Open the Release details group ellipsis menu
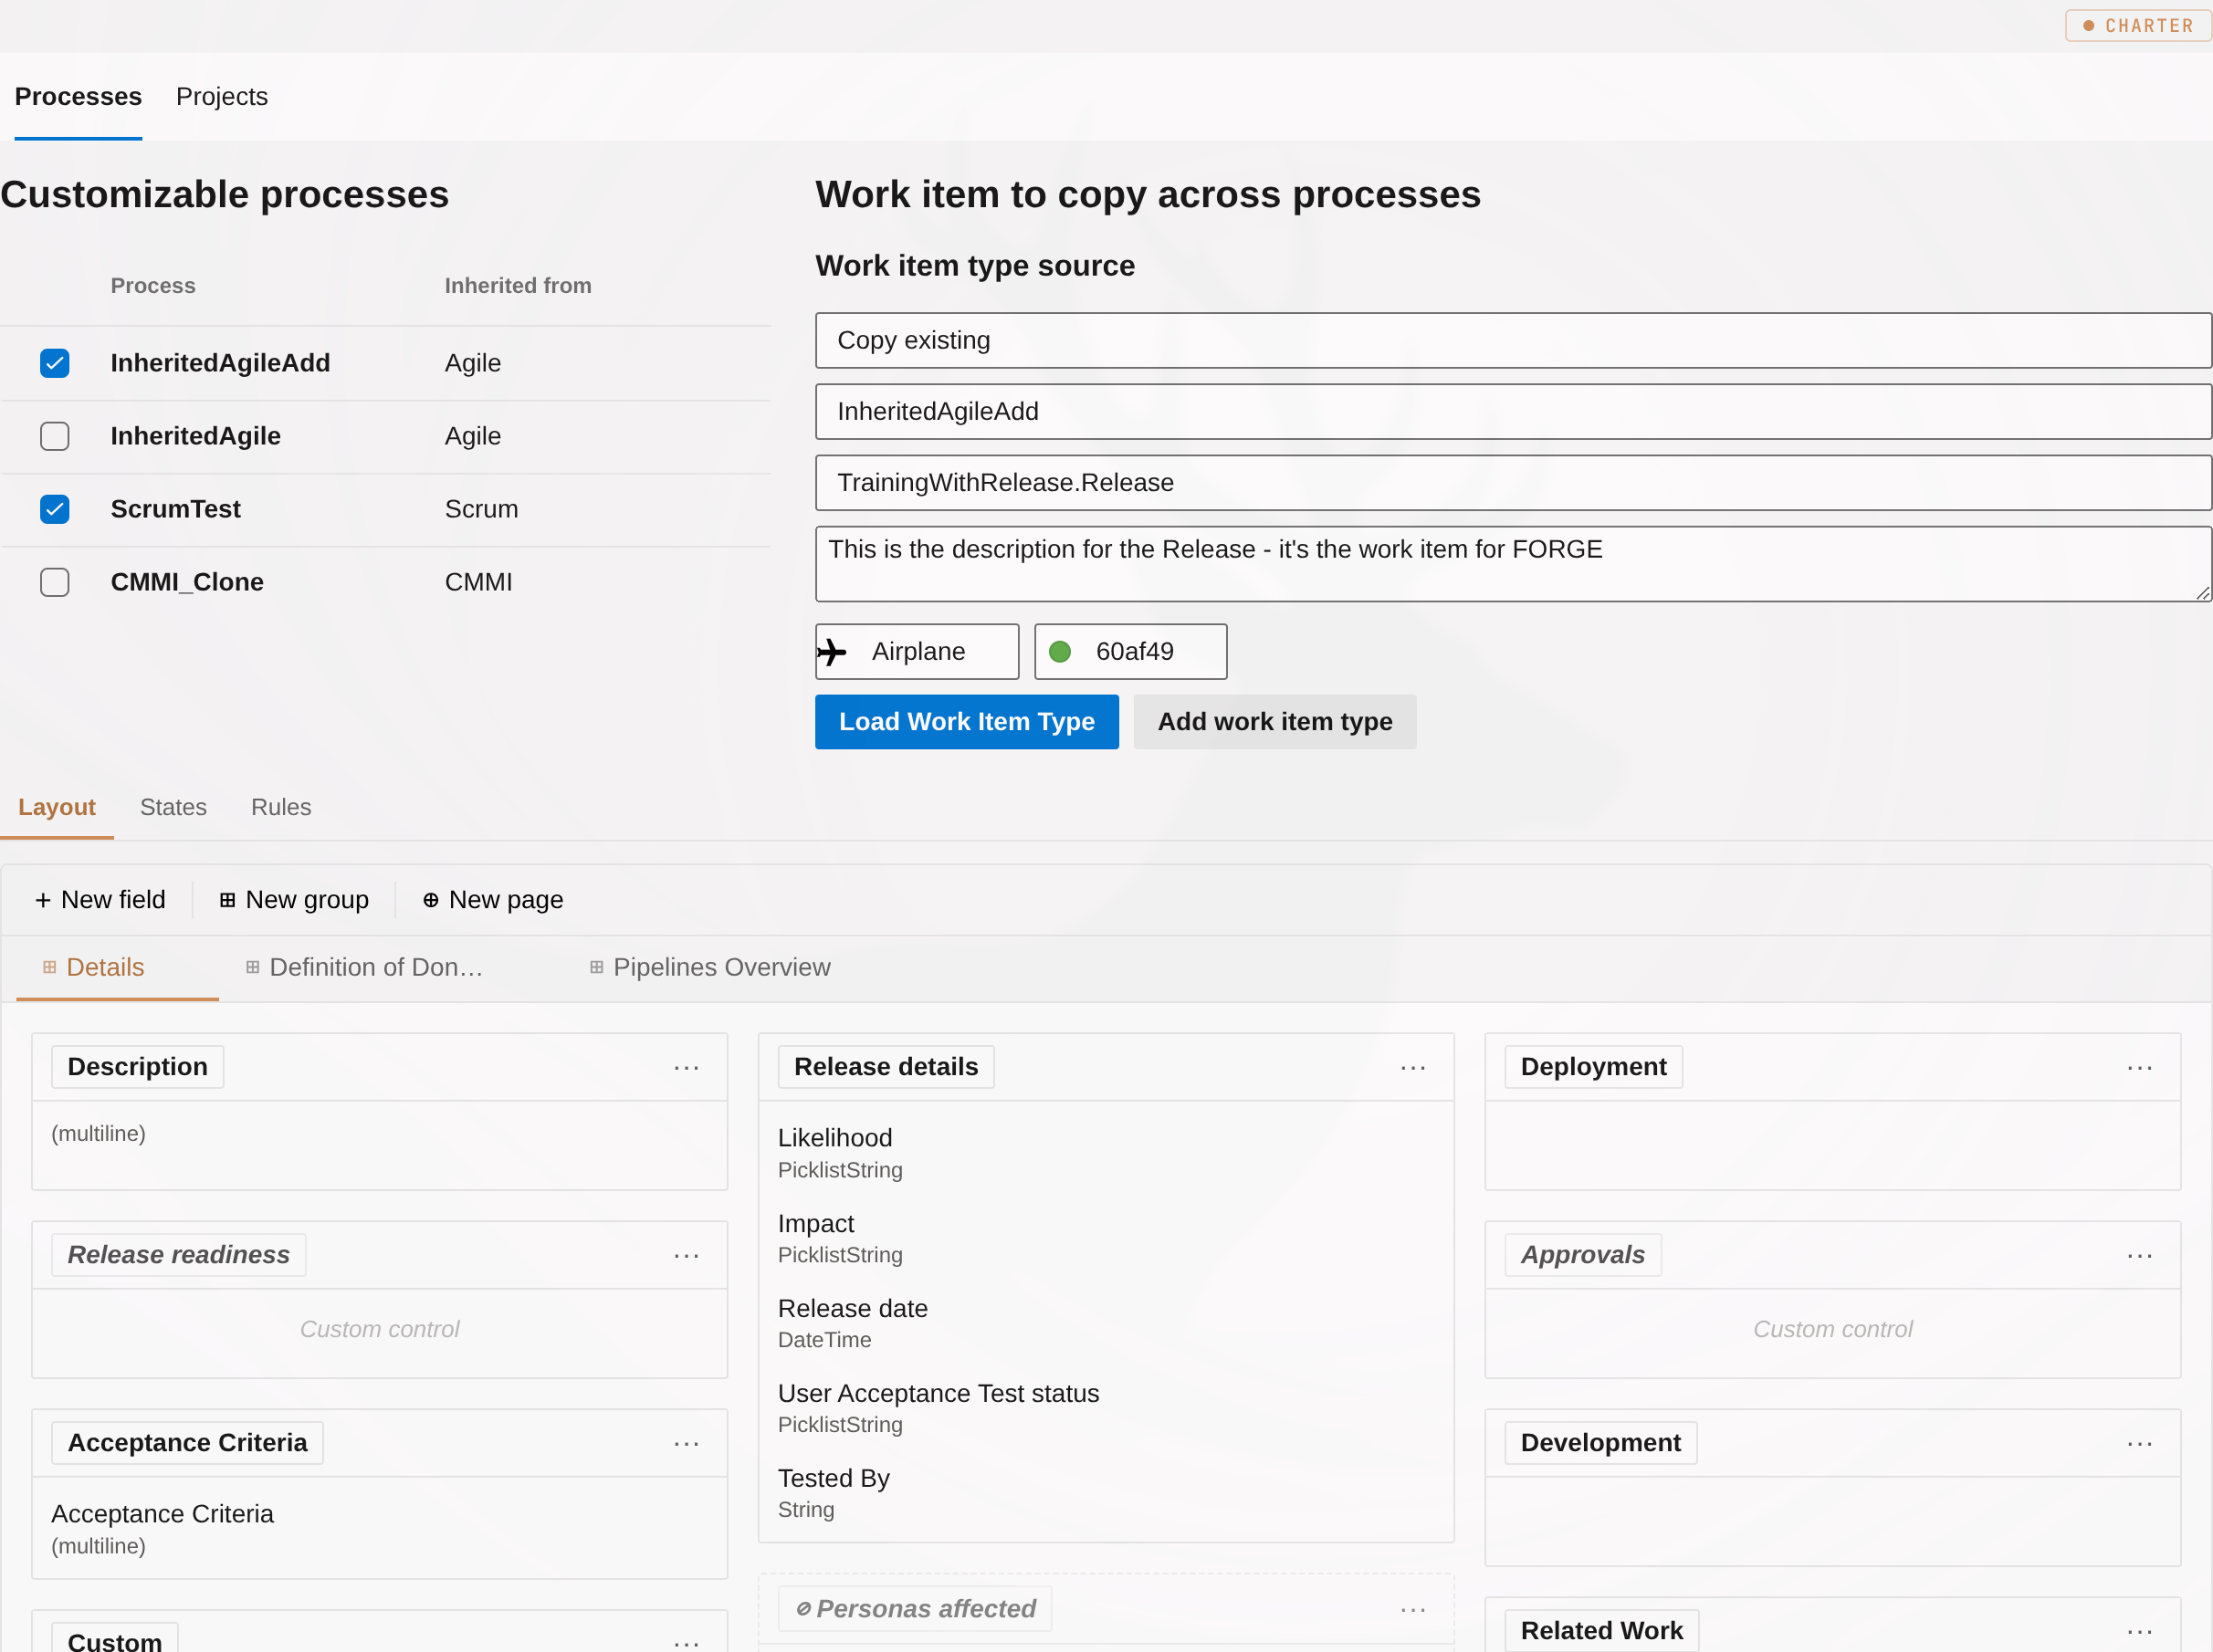 (x=1413, y=1068)
